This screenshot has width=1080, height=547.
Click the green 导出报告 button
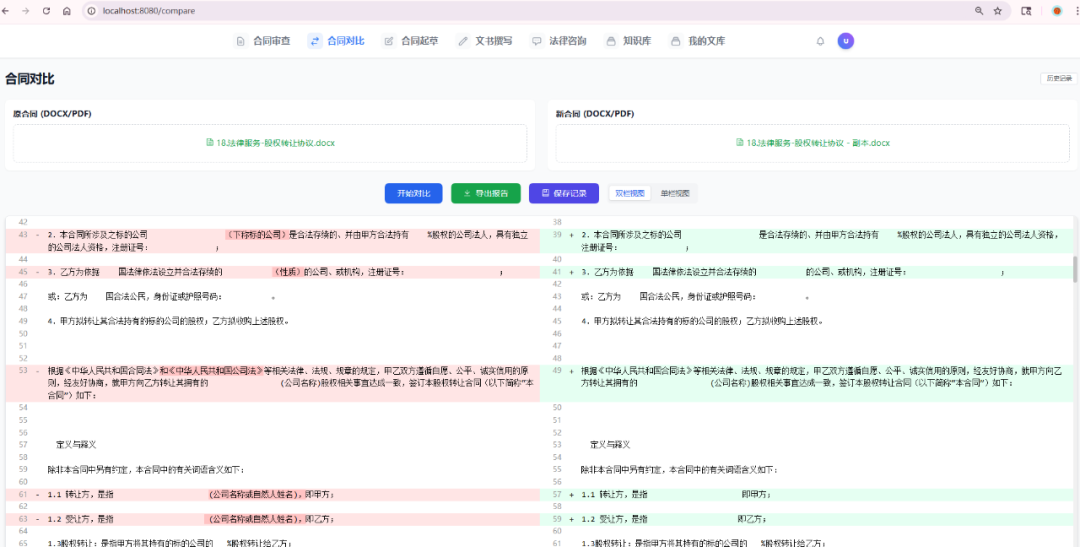coord(485,193)
